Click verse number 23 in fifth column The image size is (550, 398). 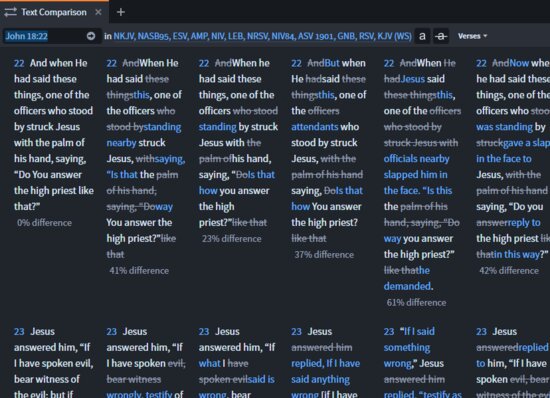coord(389,332)
